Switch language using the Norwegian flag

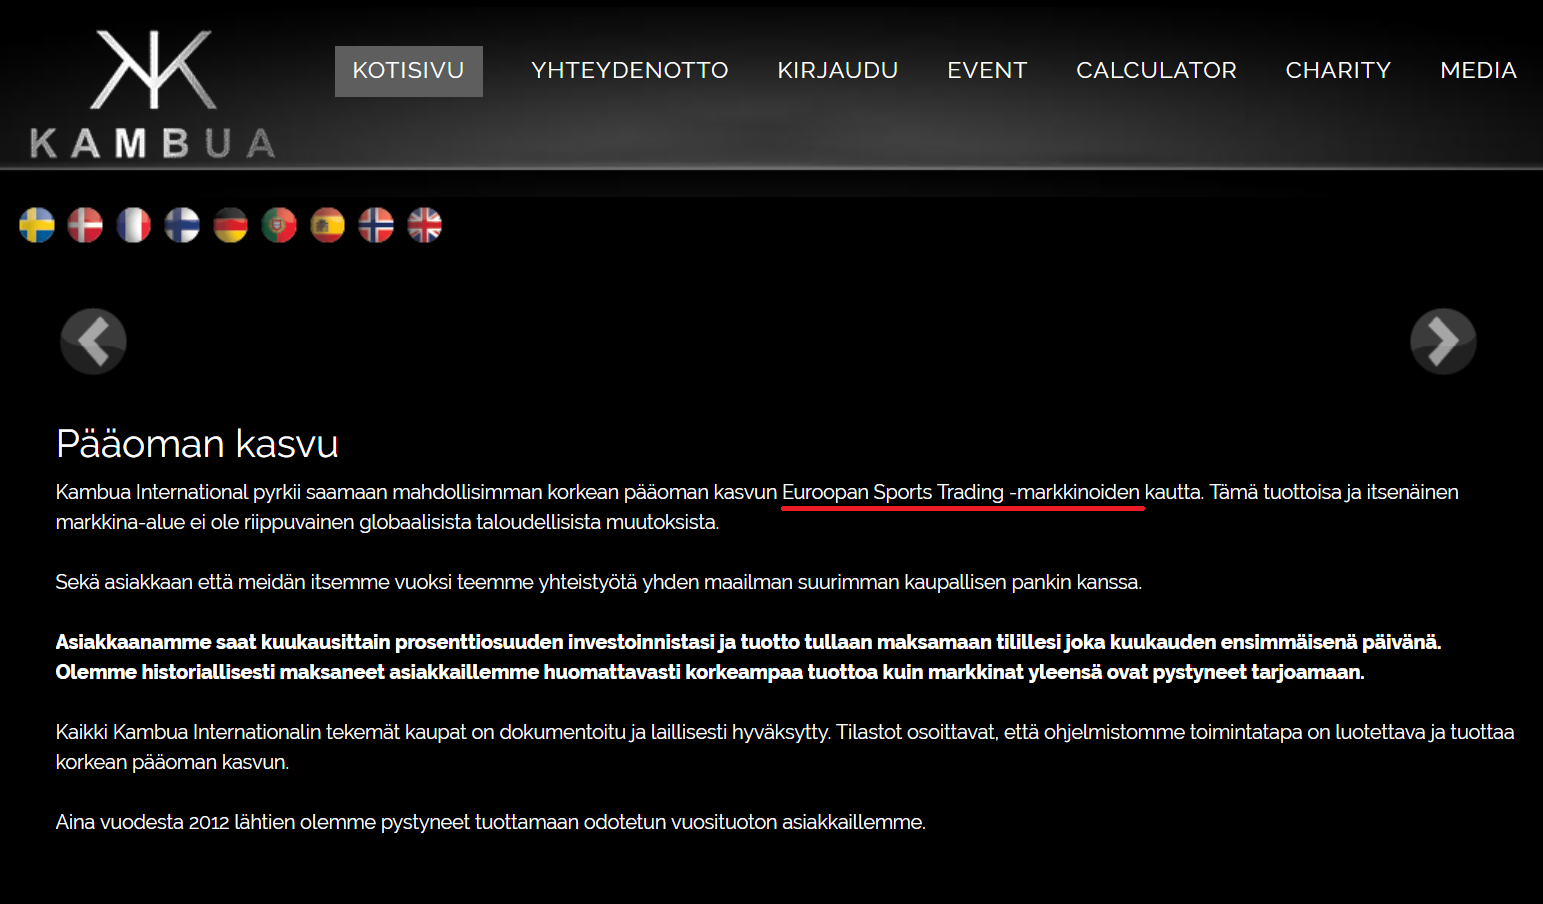(376, 225)
